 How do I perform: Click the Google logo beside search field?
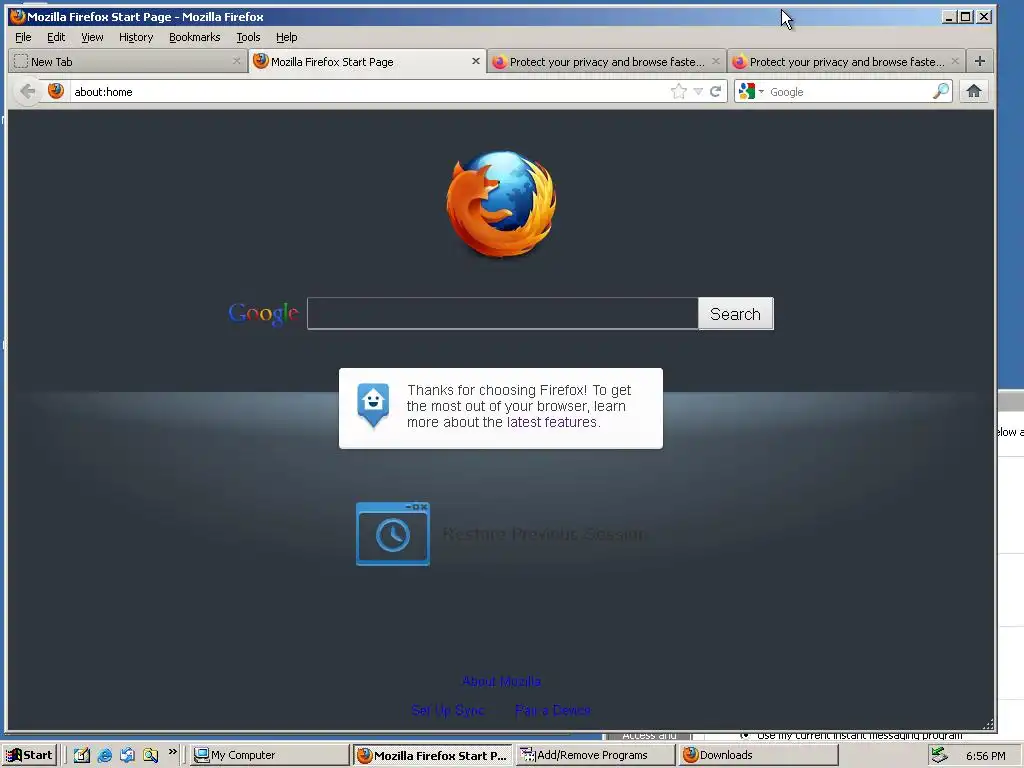click(264, 314)
